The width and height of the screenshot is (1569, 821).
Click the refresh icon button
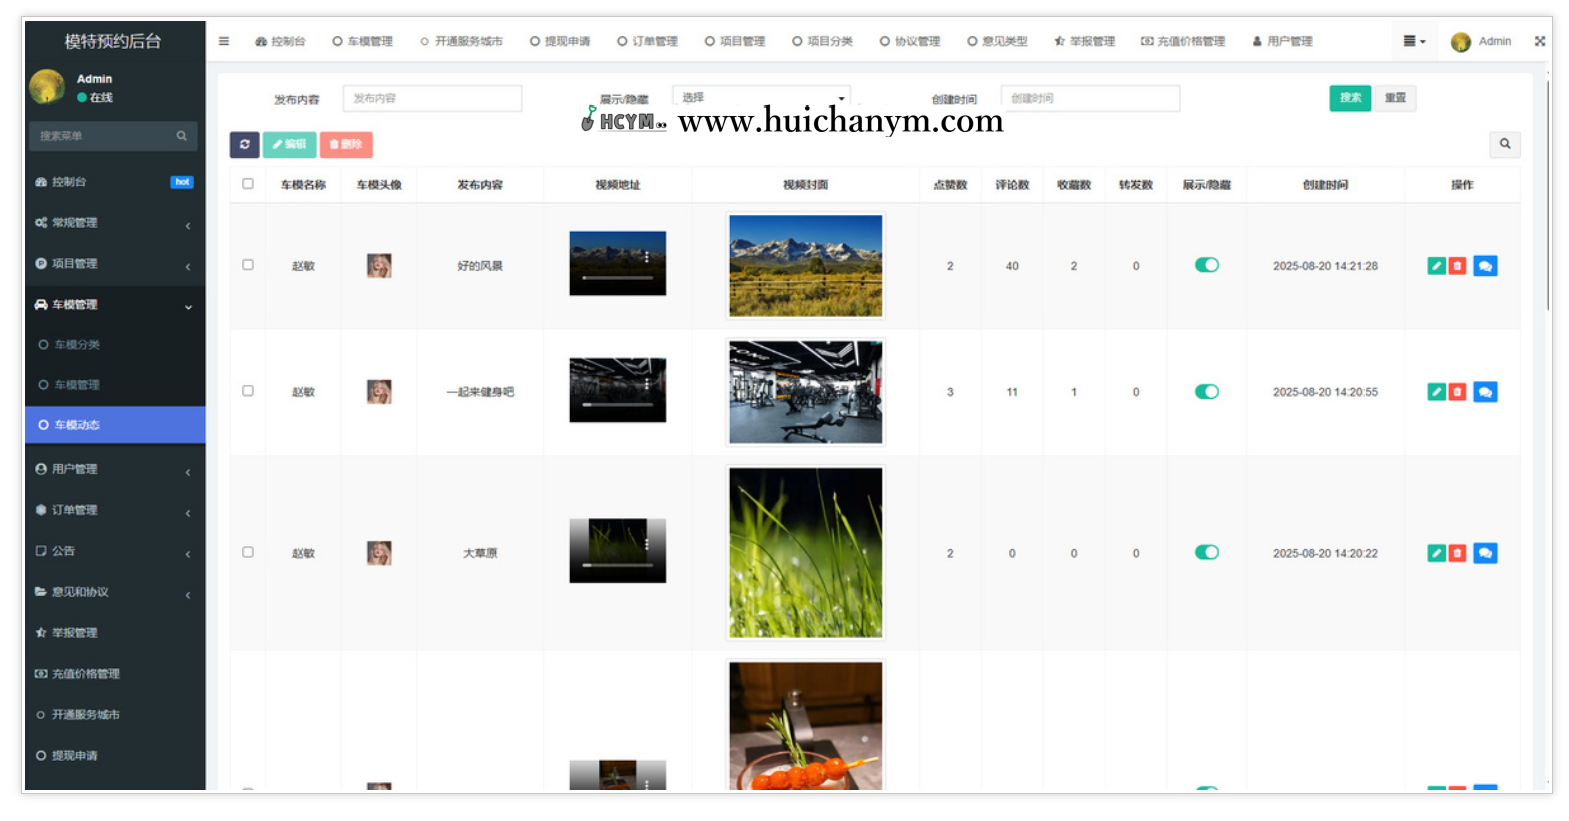tap(244, 145)
